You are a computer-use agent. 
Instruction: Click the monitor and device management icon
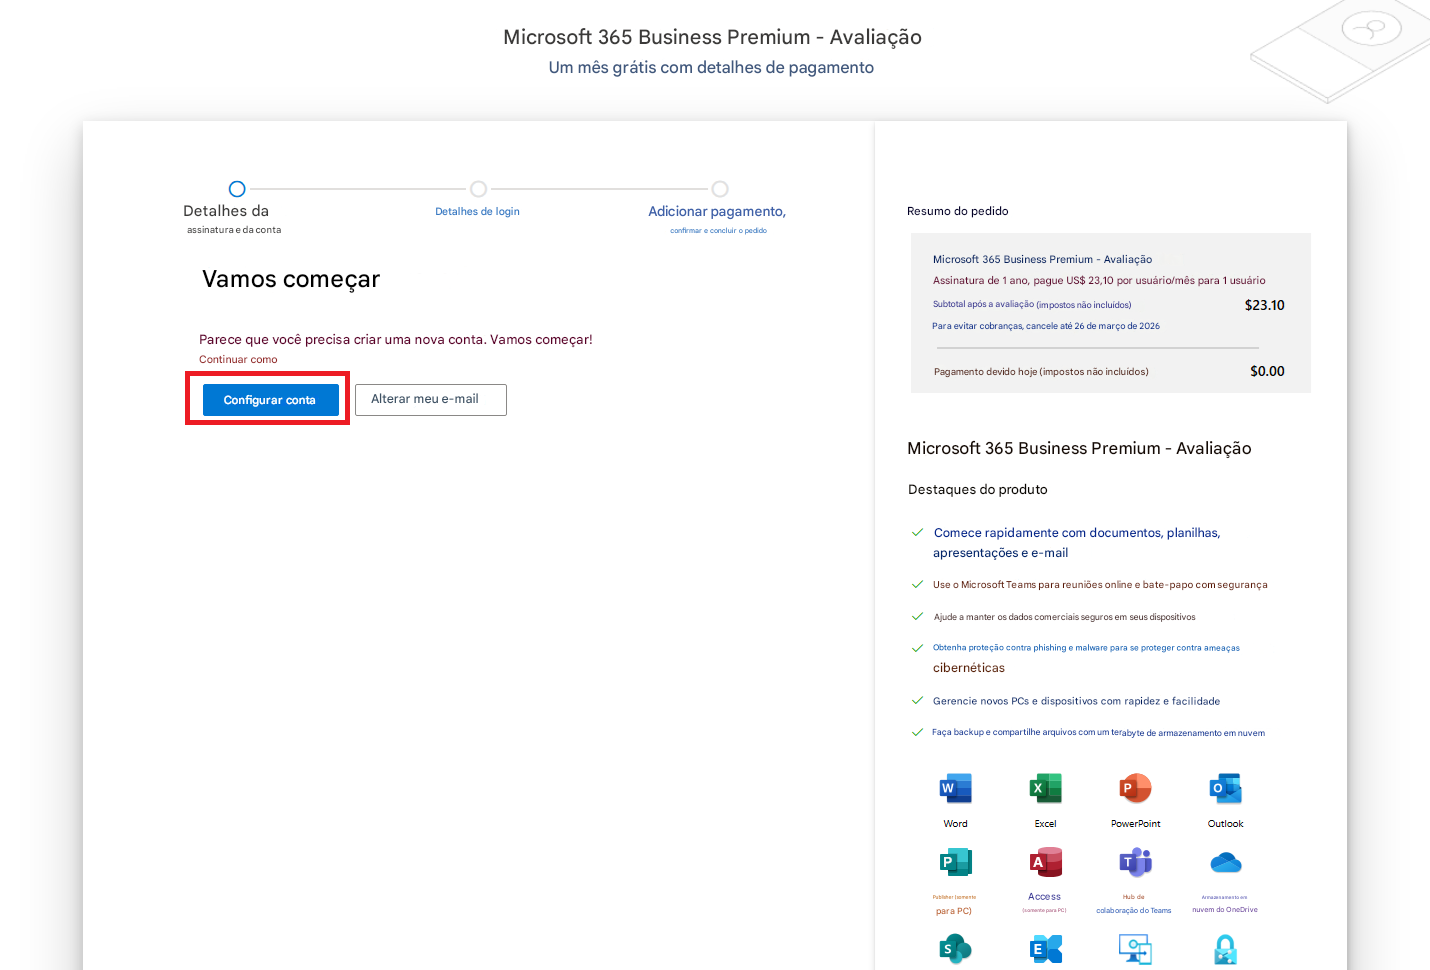[x=1135, y=948]
